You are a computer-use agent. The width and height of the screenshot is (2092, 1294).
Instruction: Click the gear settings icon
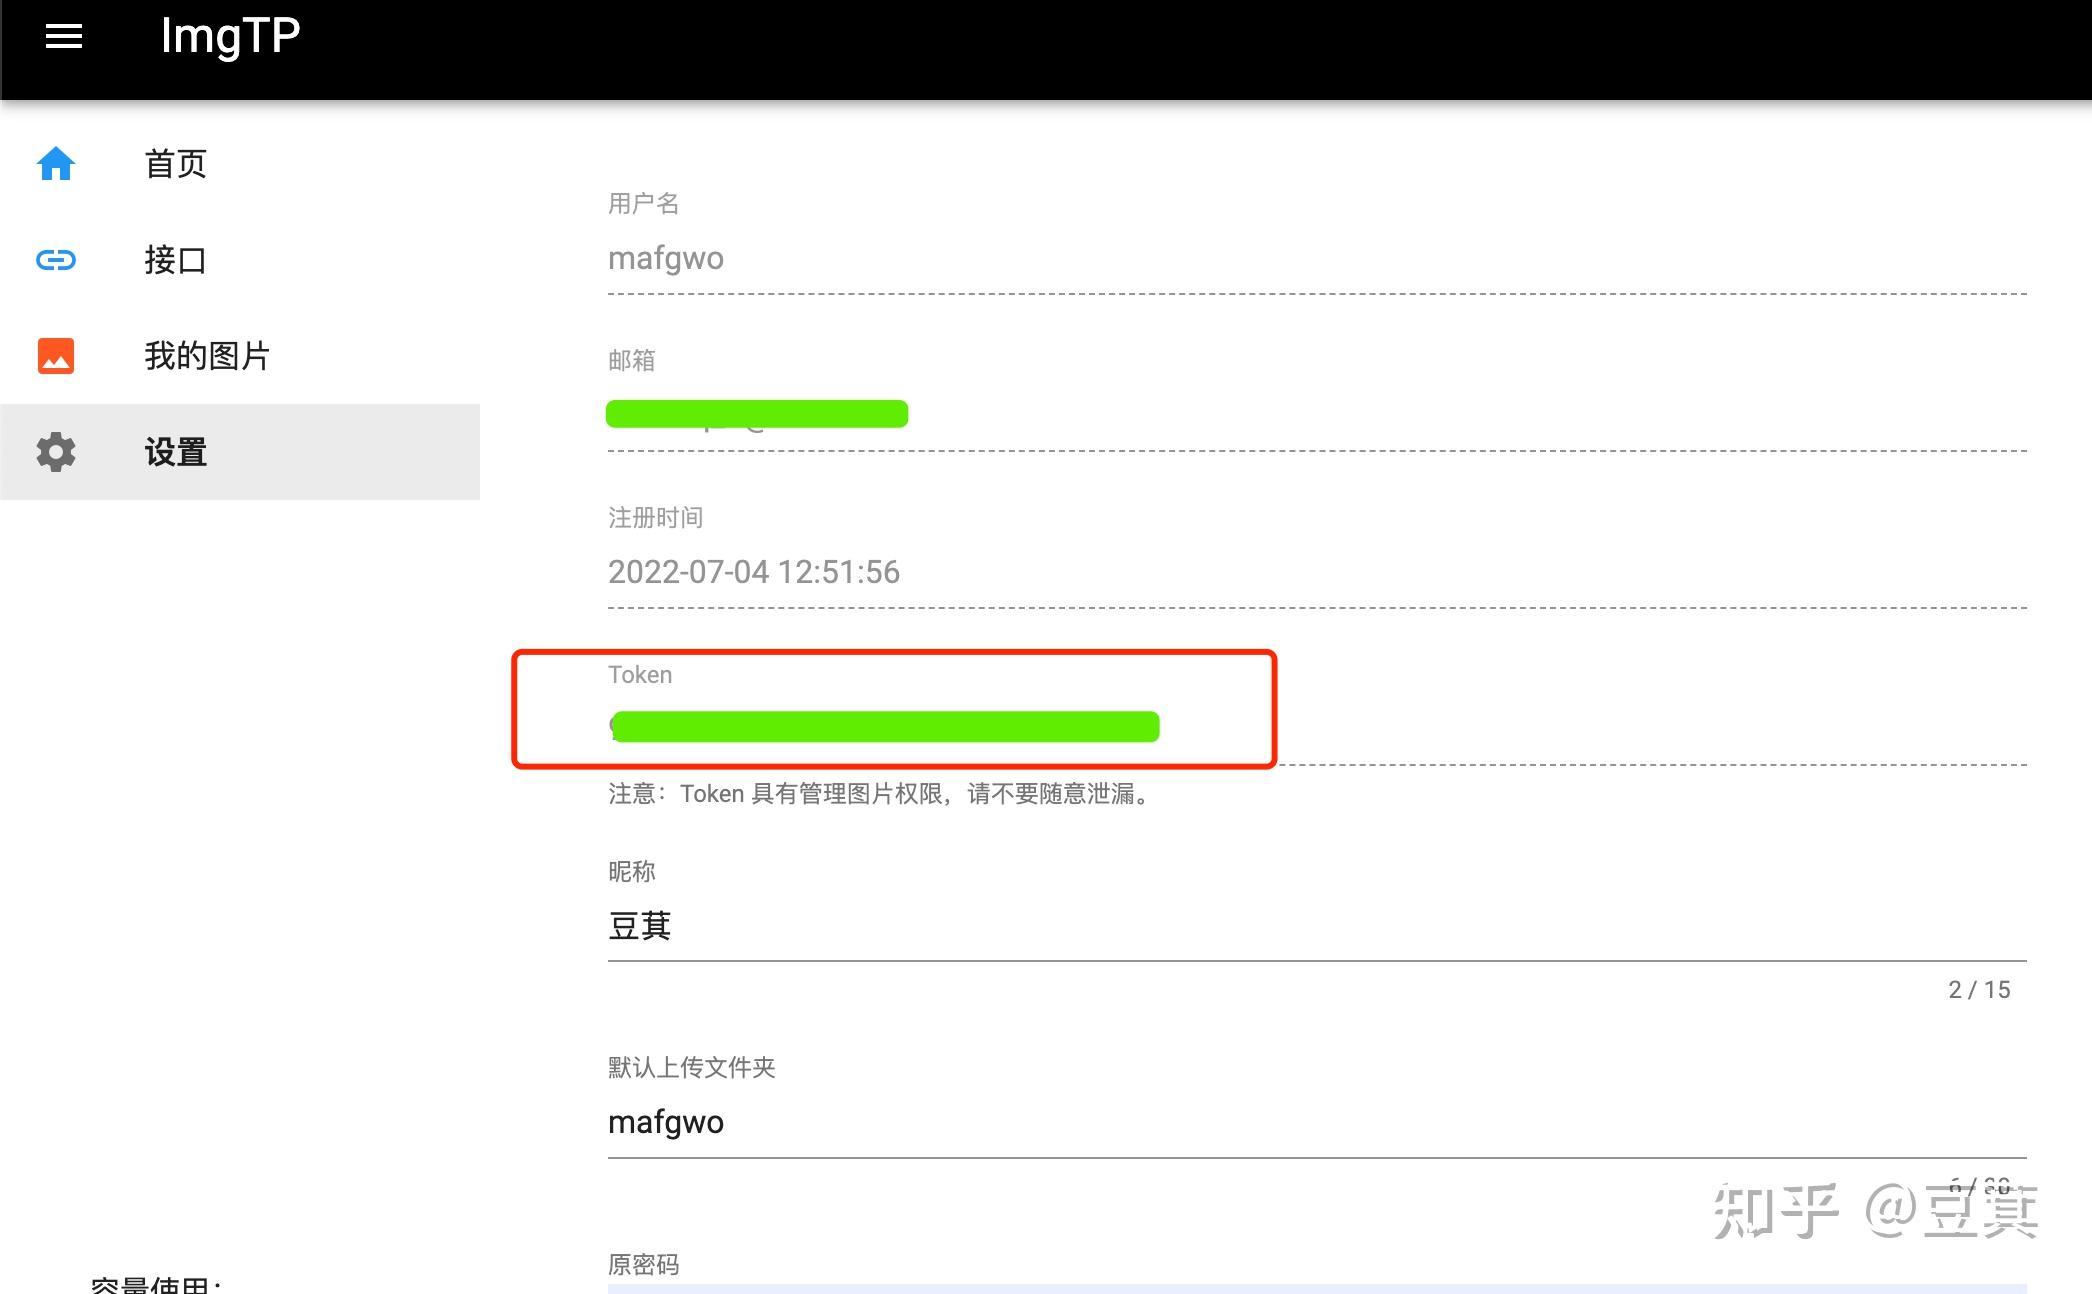(x=56, y=452)
